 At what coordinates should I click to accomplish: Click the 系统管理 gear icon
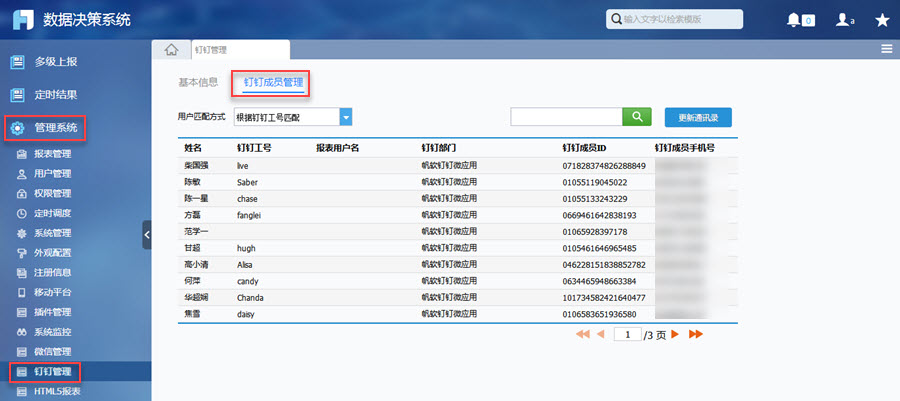click(22, 233)
